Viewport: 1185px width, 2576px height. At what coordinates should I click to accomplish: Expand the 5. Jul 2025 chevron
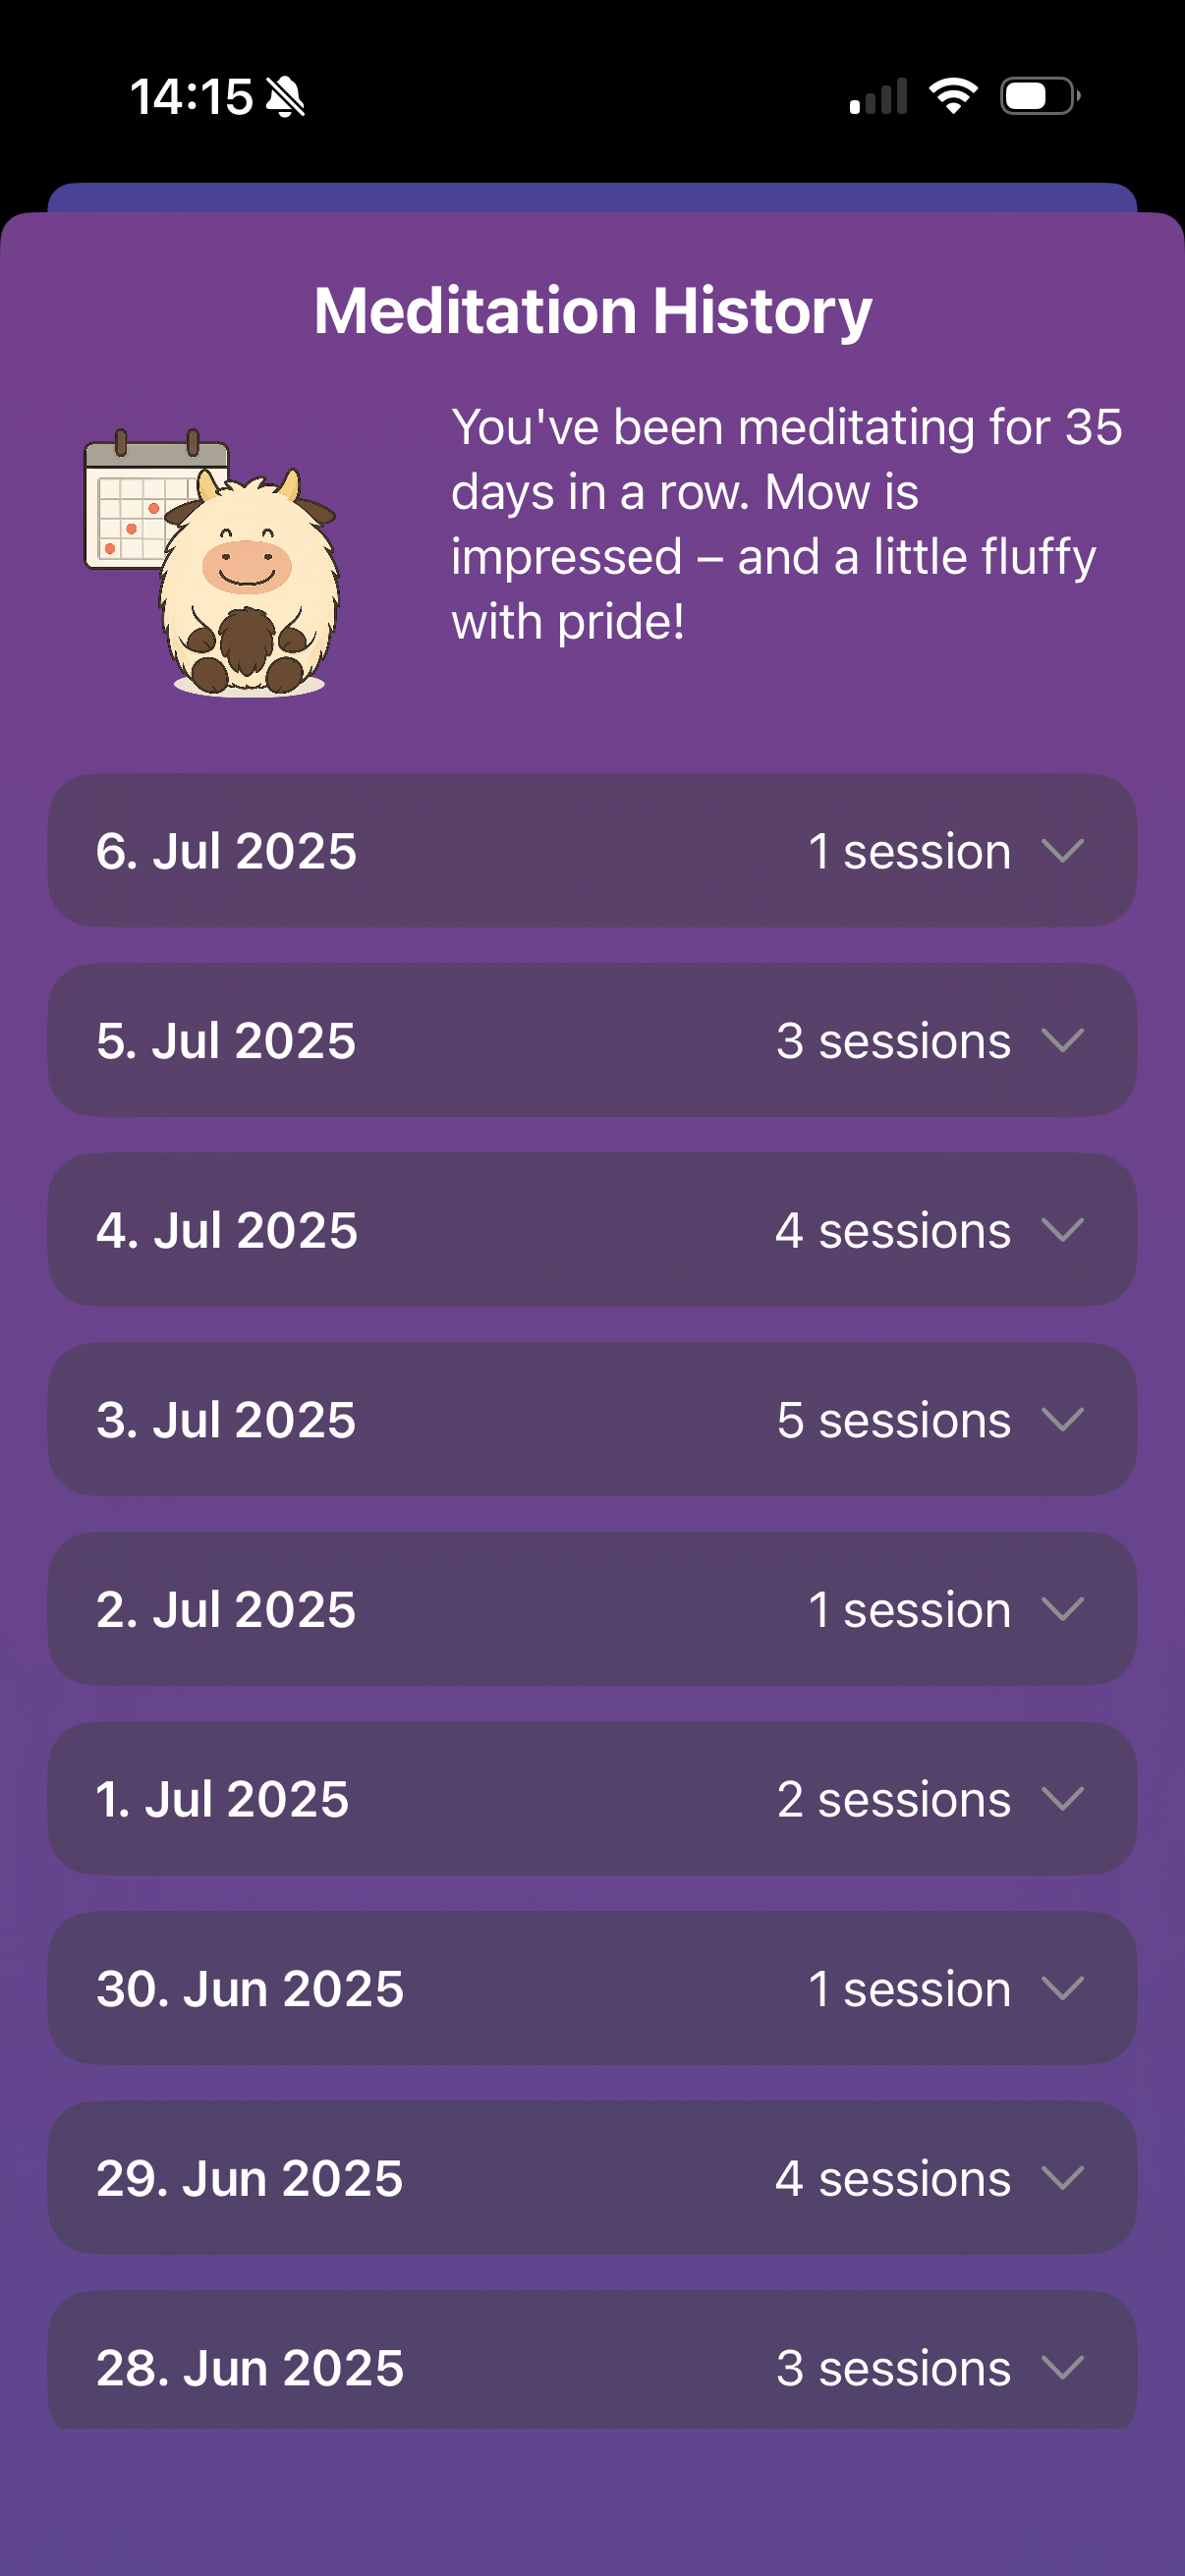click(1062, 1040)
